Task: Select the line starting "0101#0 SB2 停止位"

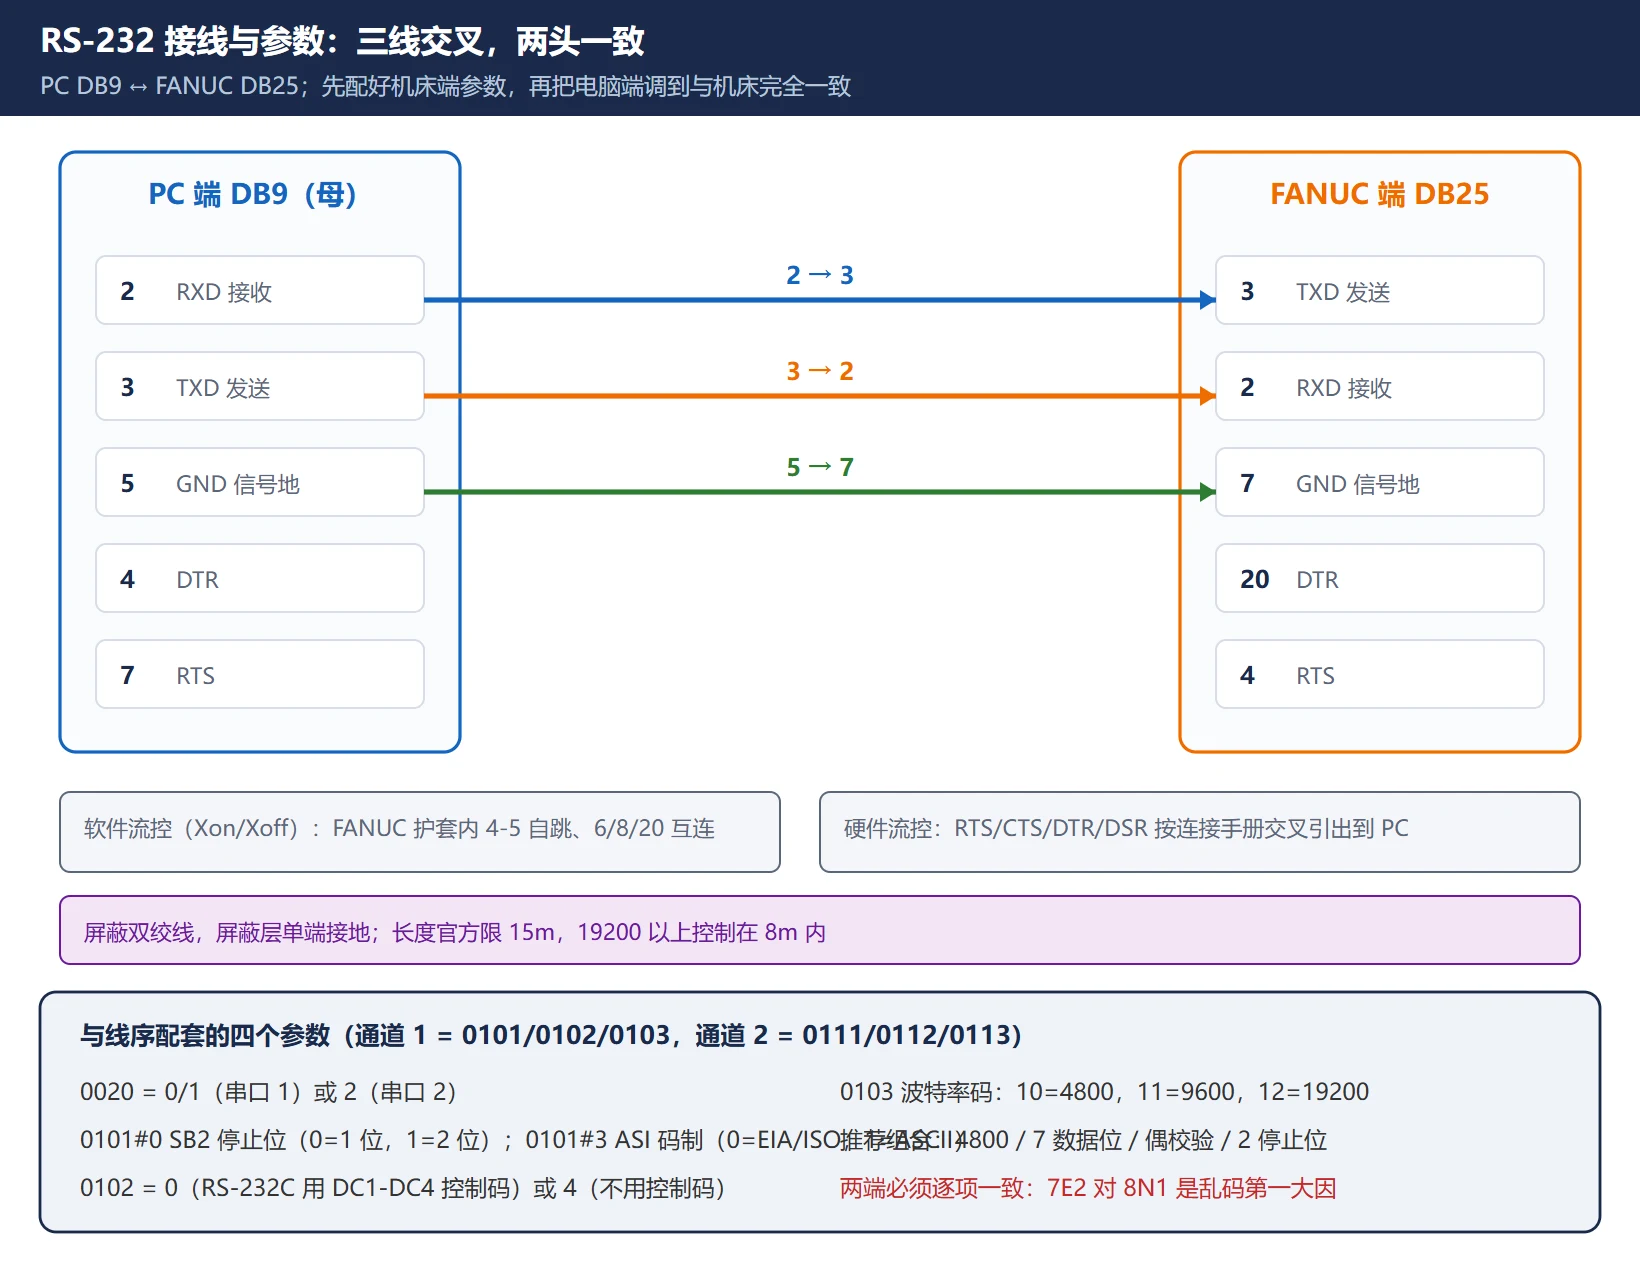Action: (x=523, y=1140)
